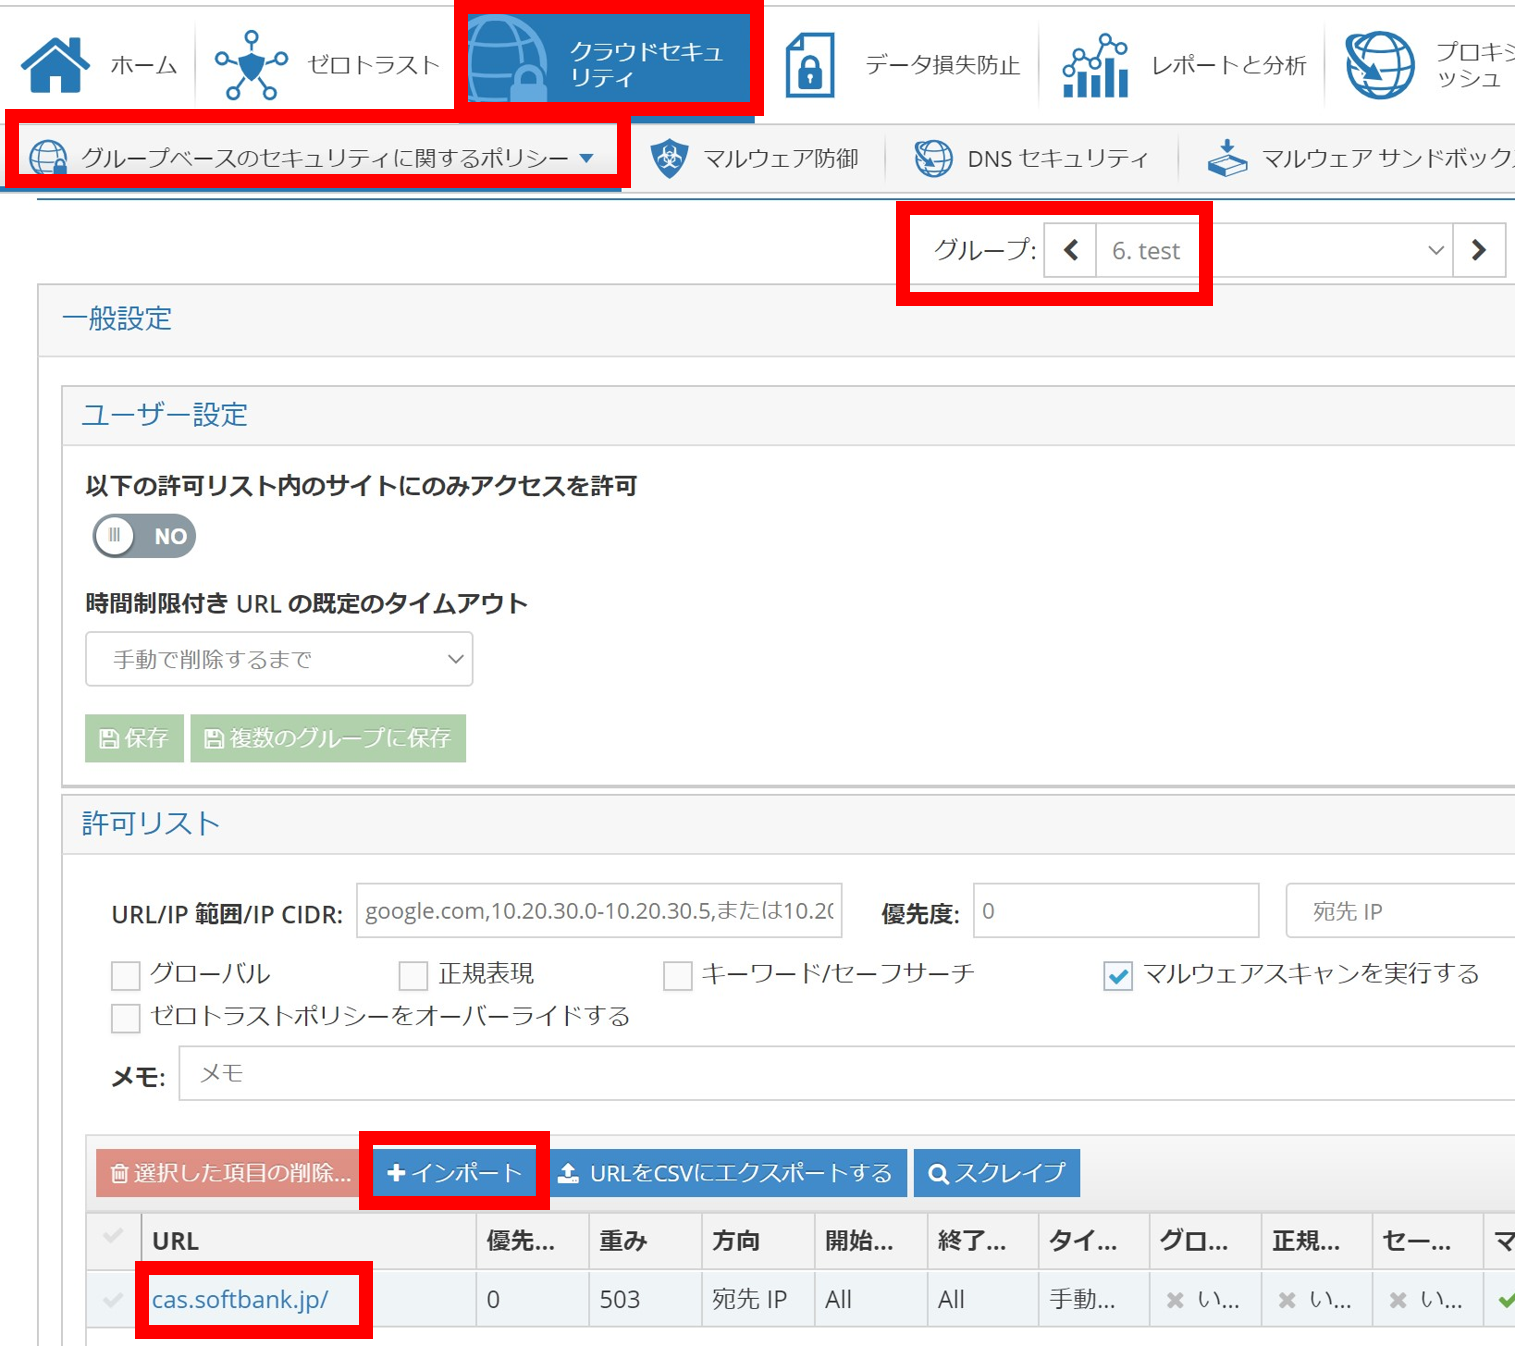1515x1346 pixels.
Task: Select the プロキシ globe icon
Action: [x=1379, y=62]
